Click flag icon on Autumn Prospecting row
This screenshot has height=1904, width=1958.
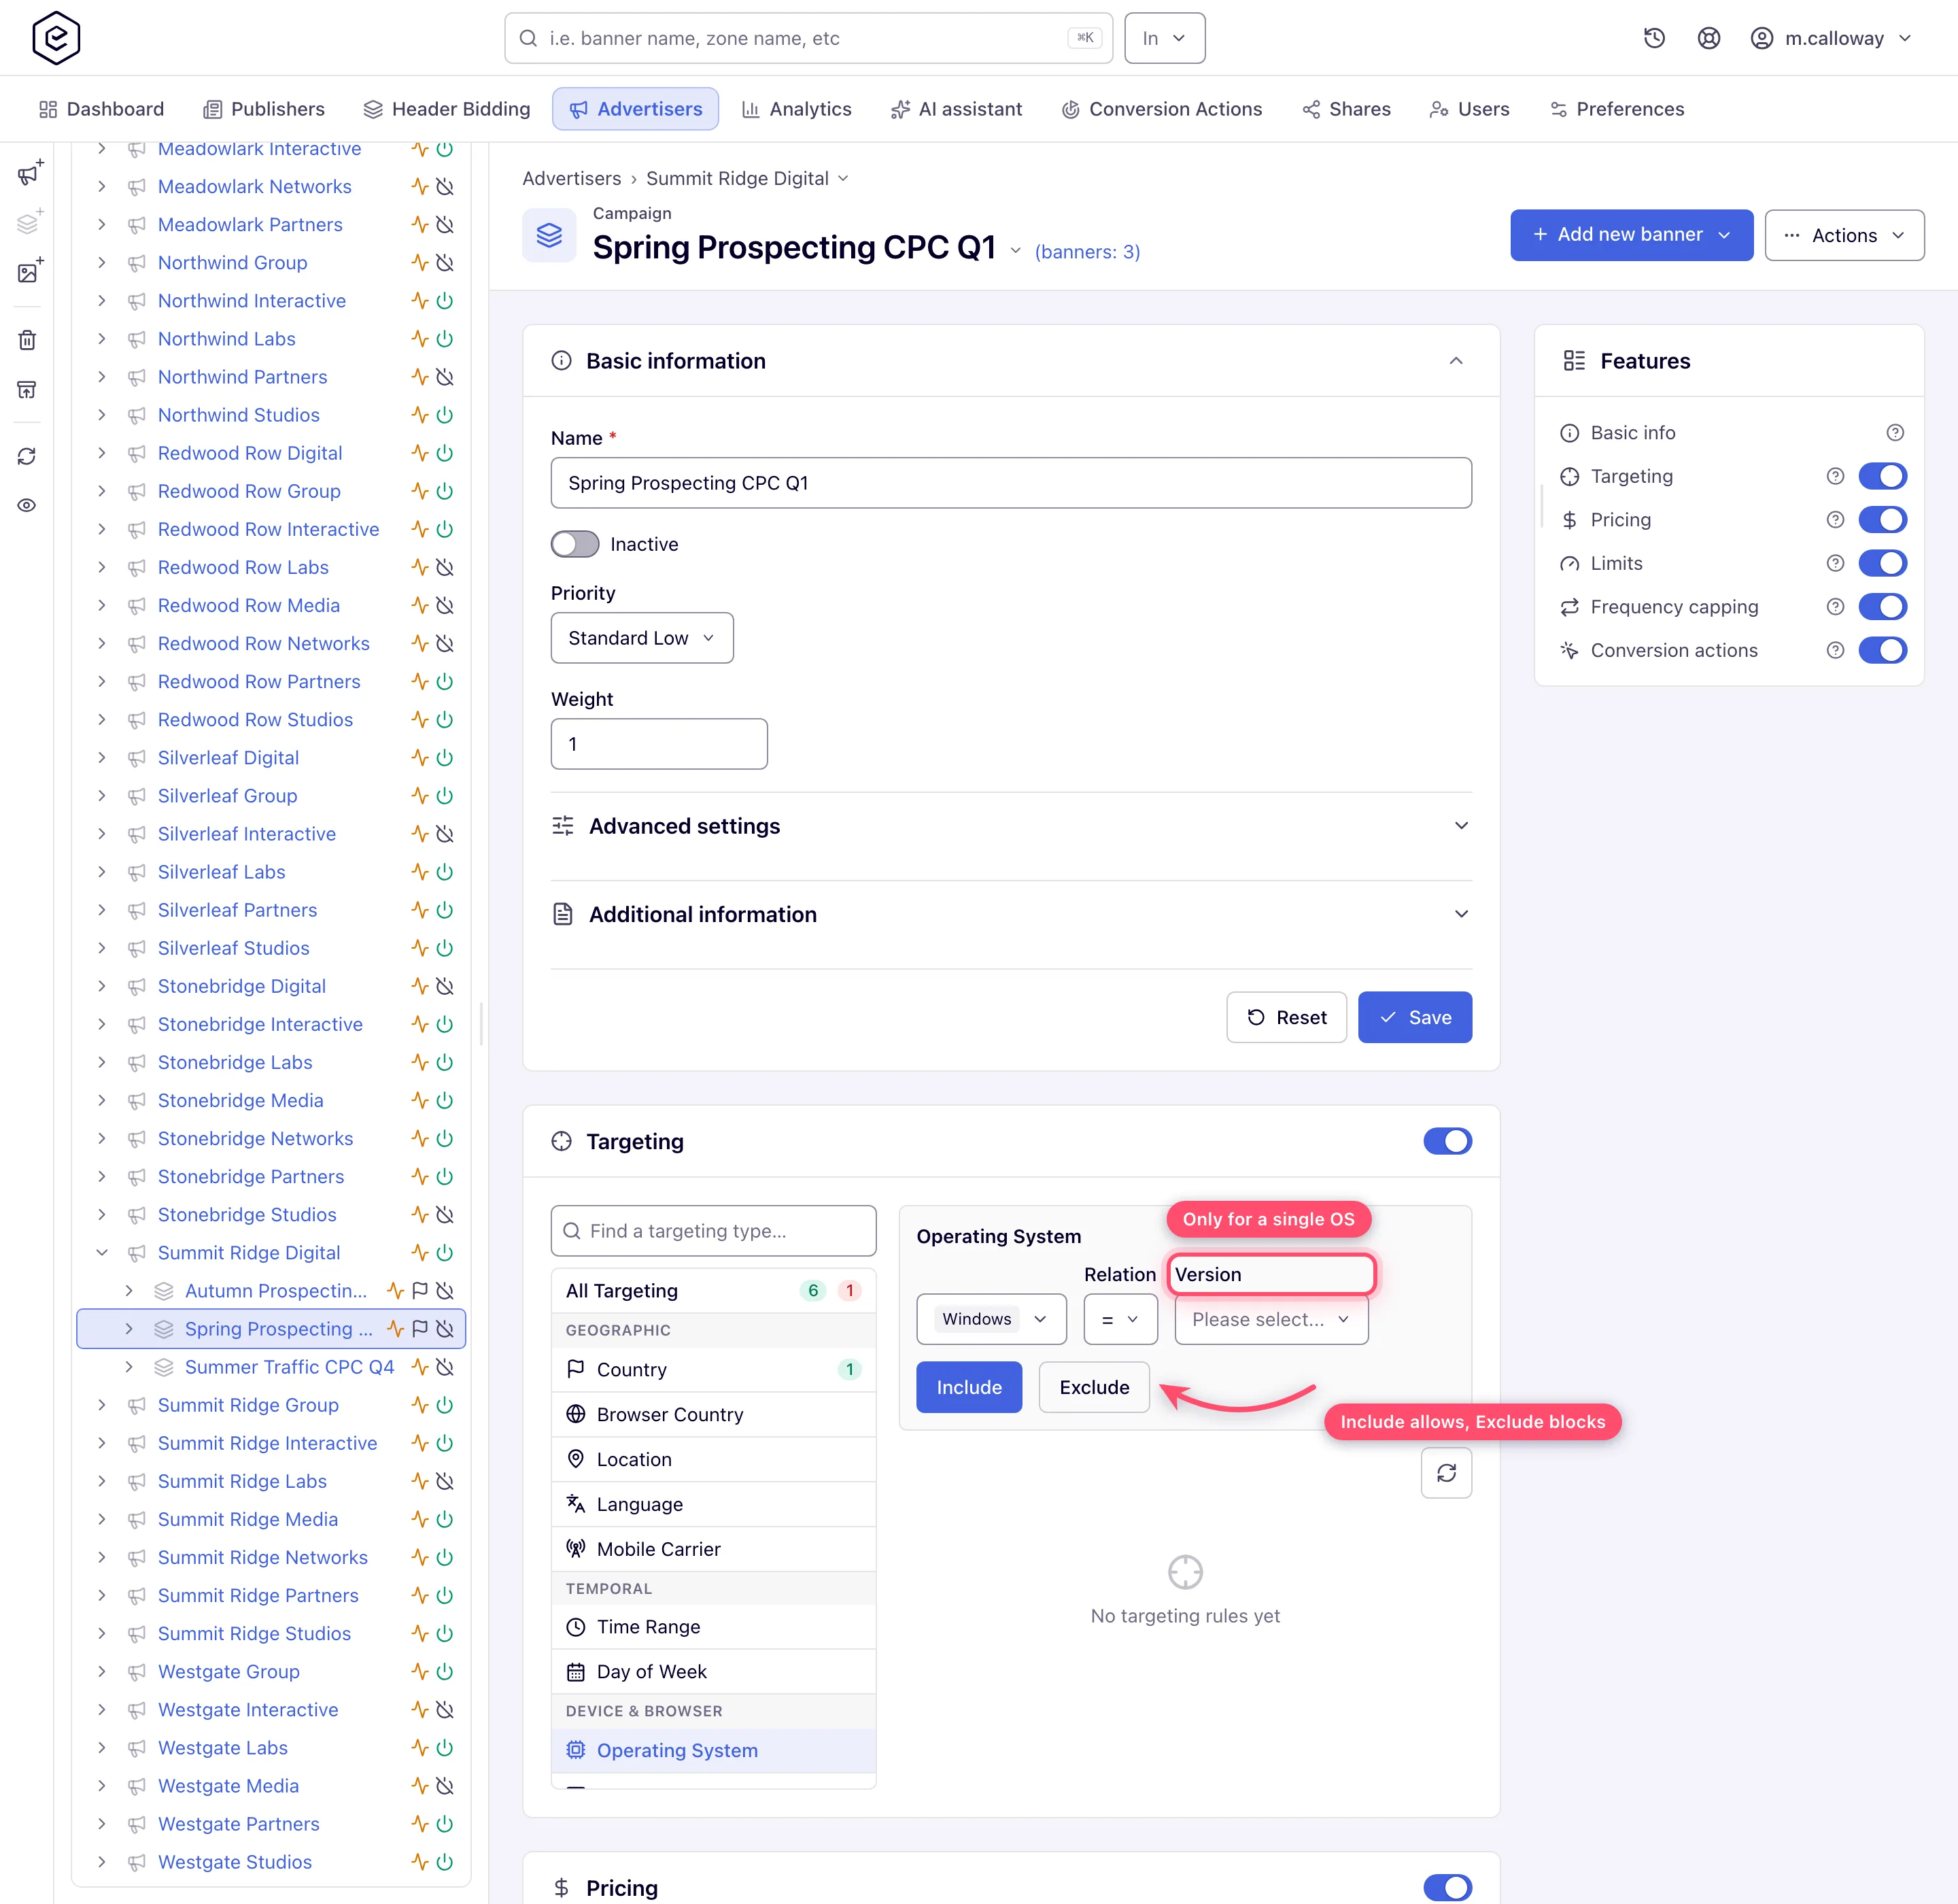click(x=420, y=1291)
